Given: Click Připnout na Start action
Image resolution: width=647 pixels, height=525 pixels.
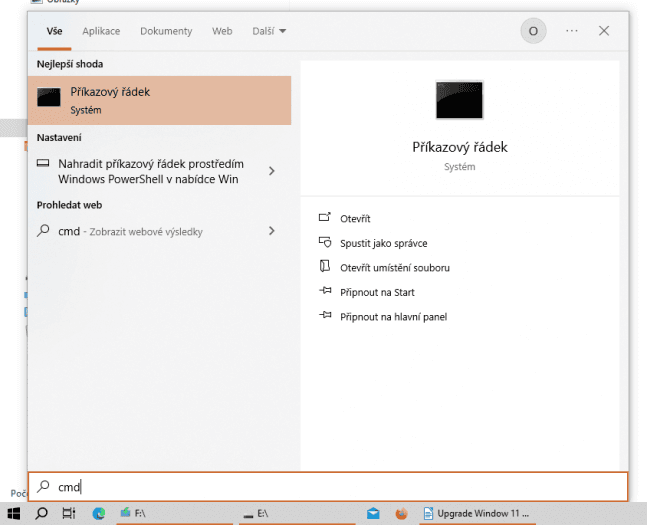Looking at the screenshot, I should click(x=377, y=292).
